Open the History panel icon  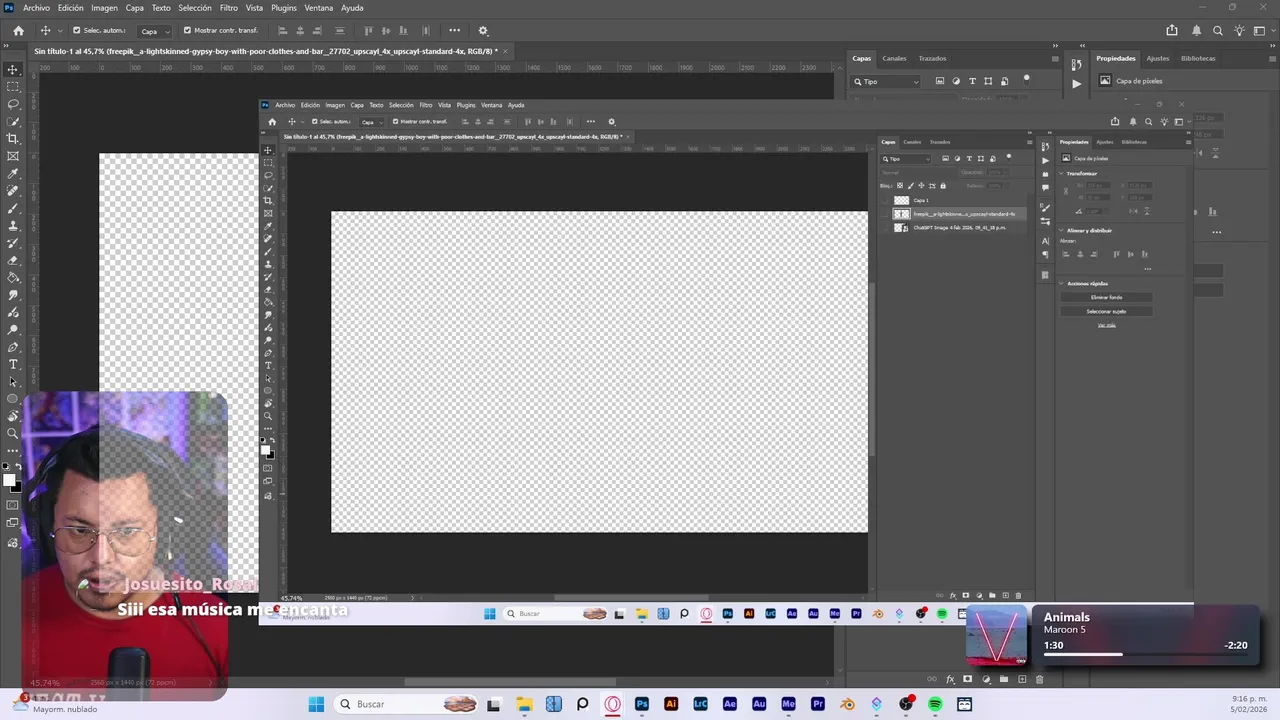tap(1076, 66)
